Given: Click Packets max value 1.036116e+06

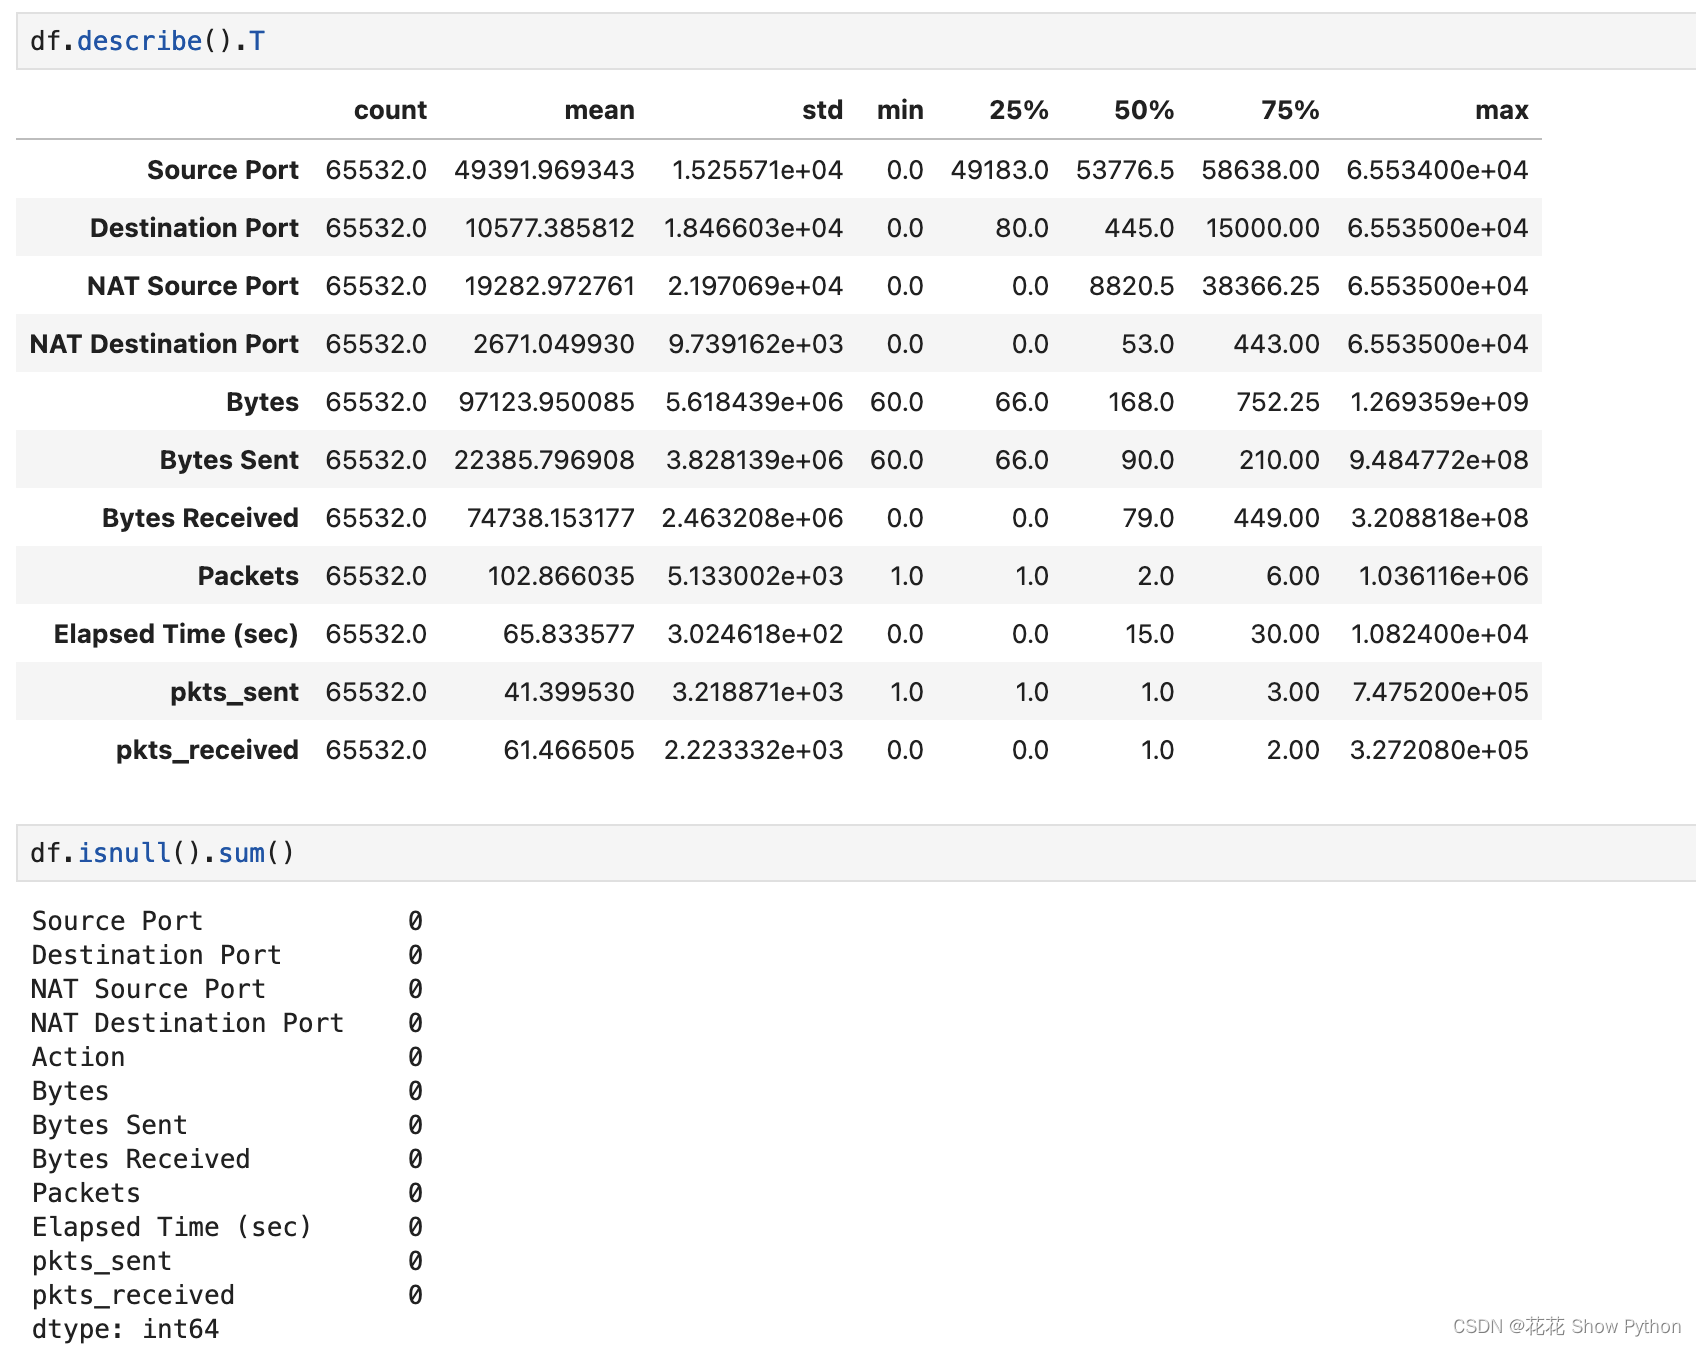Looking at the screenshot, I should coord(1443,576).
